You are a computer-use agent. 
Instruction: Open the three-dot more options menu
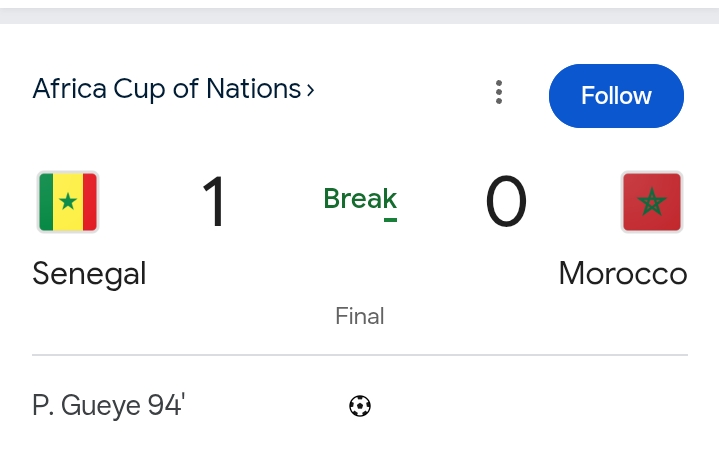click(x=499, y=93)
